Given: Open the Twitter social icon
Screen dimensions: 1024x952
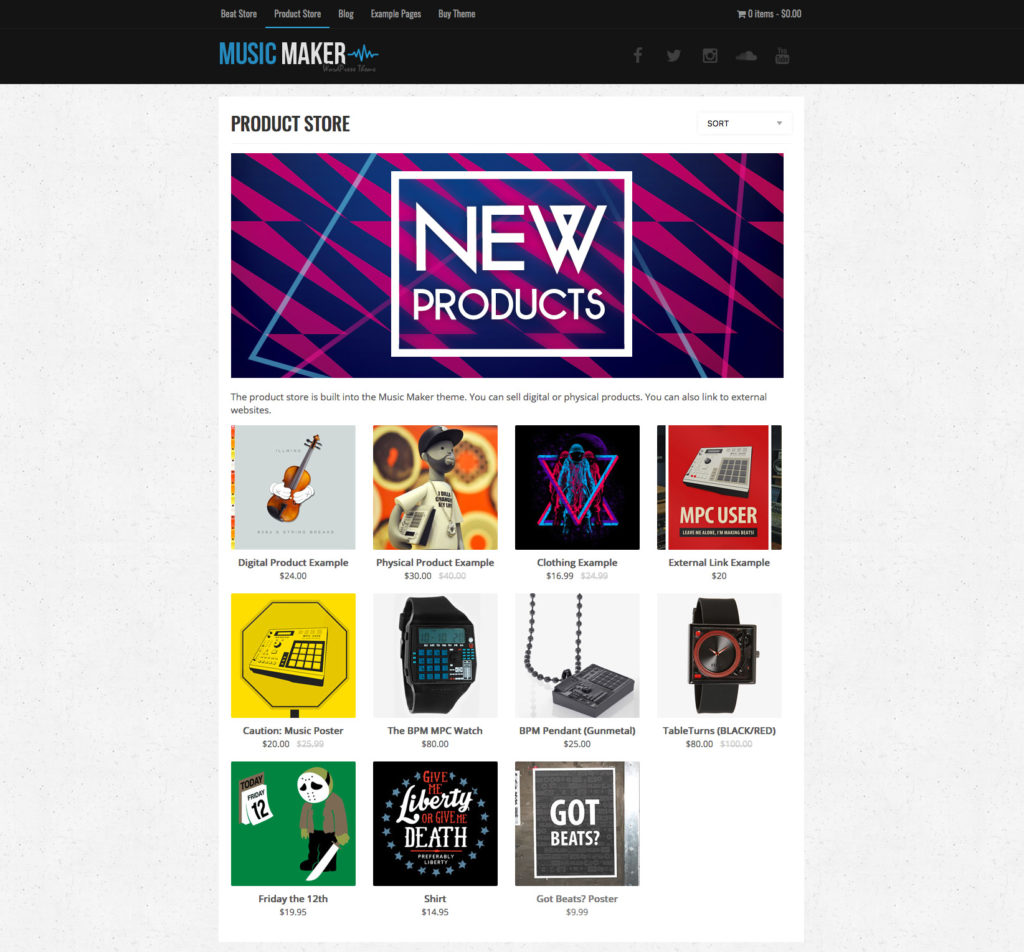Looking at the screenshot, I should tap(674, 56).
